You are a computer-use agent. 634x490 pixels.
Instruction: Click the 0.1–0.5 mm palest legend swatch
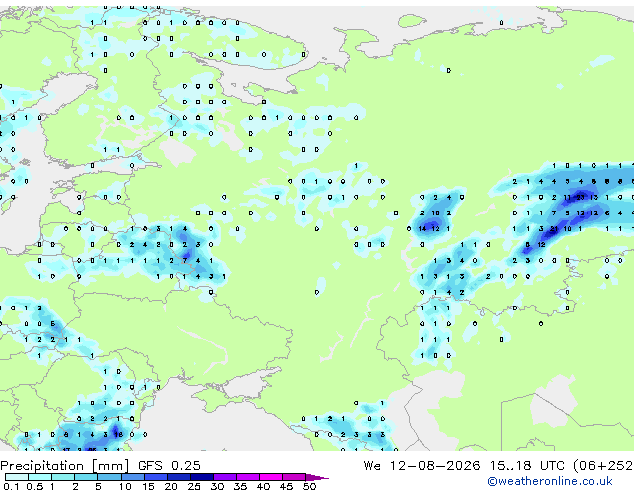17,477
